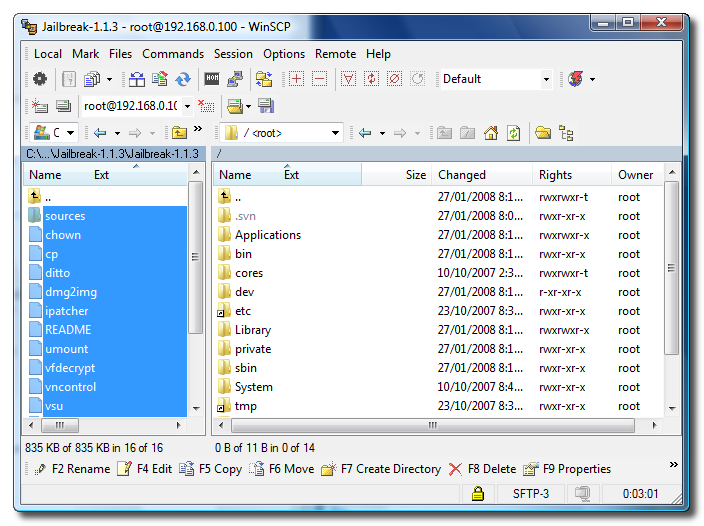
Task: Click the padlock icon in status bar
Action: click(478, 494)
